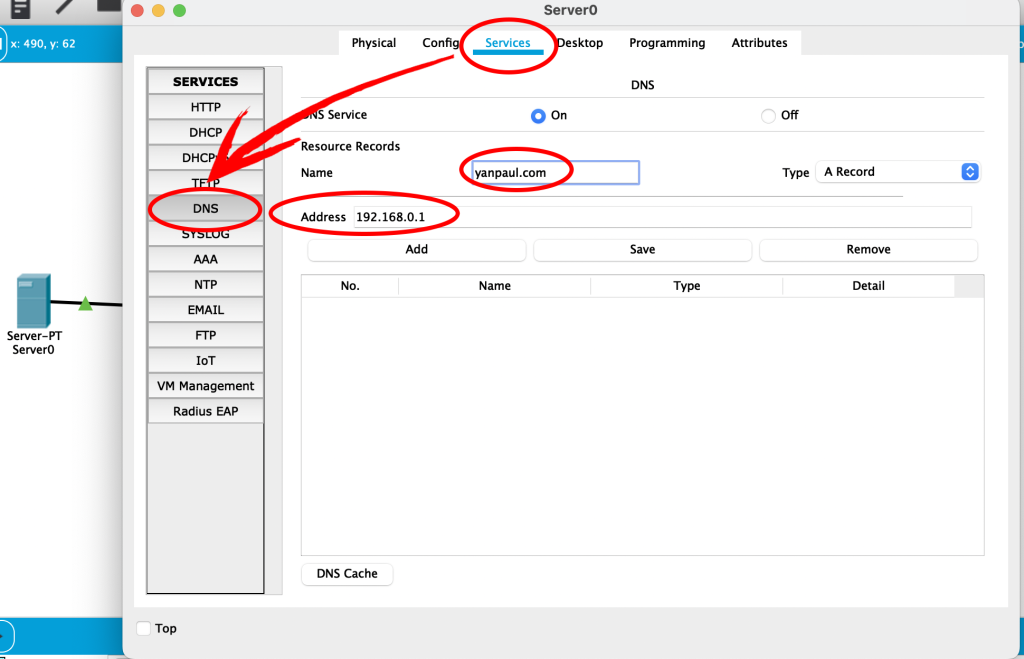The width and height of the screenshot is (1024, 659).
Task: Open the record Type dropdown
Action: pyautogui.click(x=898, y=172)
